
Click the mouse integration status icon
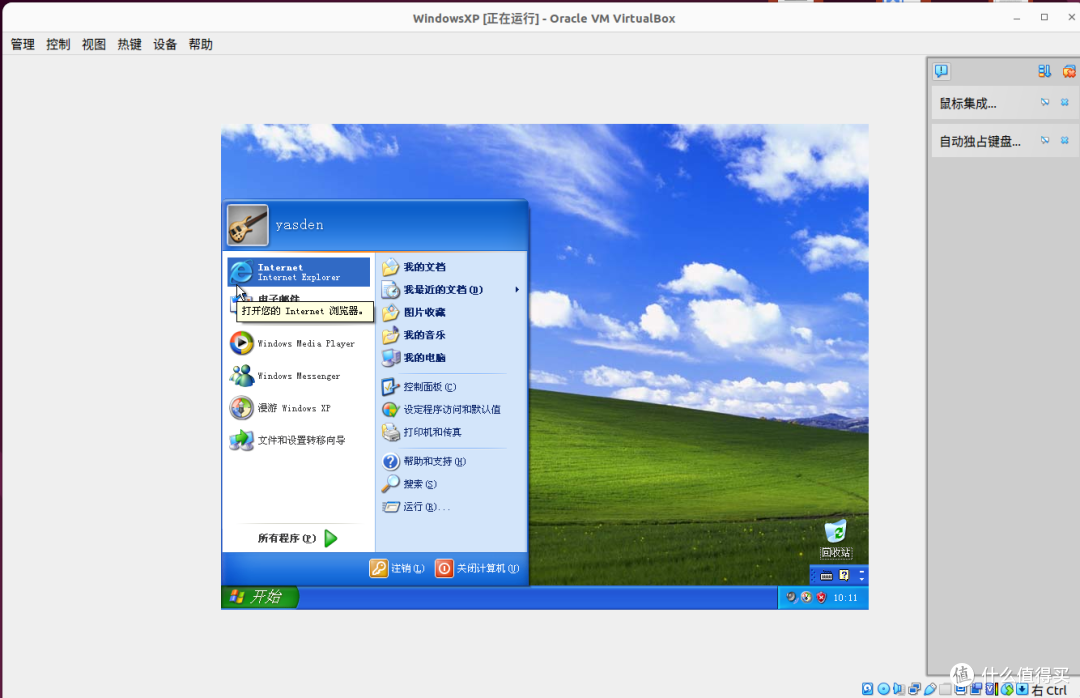1007,688
